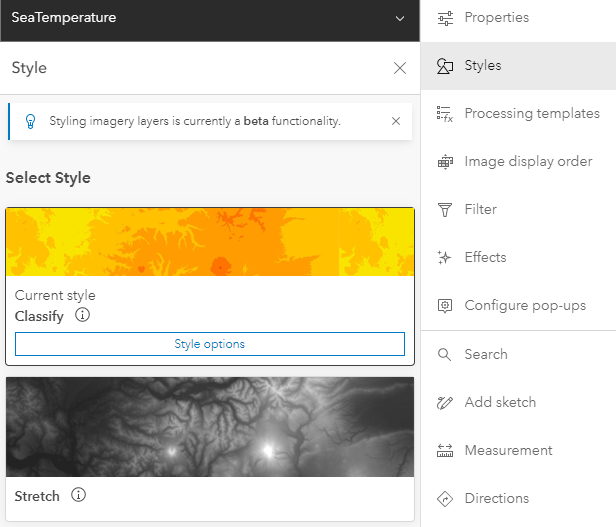Click the Image display order icon
This screenshot has width=616, height=527.
click(x=446, y=162)
